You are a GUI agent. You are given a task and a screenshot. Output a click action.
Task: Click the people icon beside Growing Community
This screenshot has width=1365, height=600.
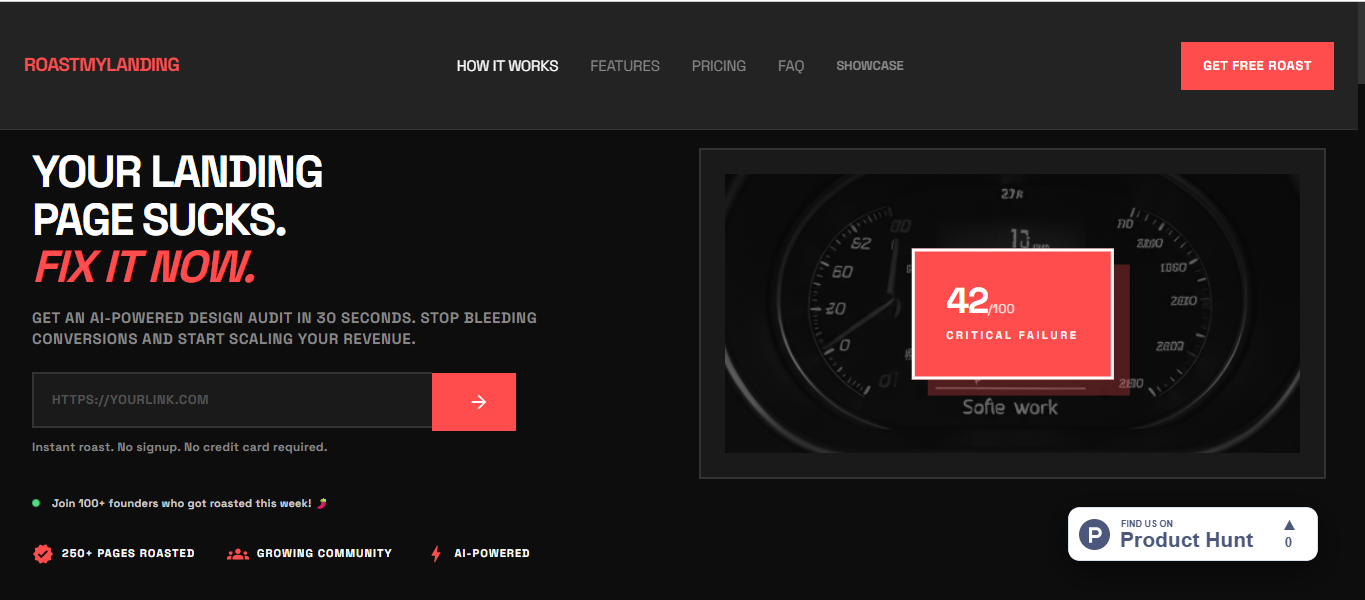(238, 553)
